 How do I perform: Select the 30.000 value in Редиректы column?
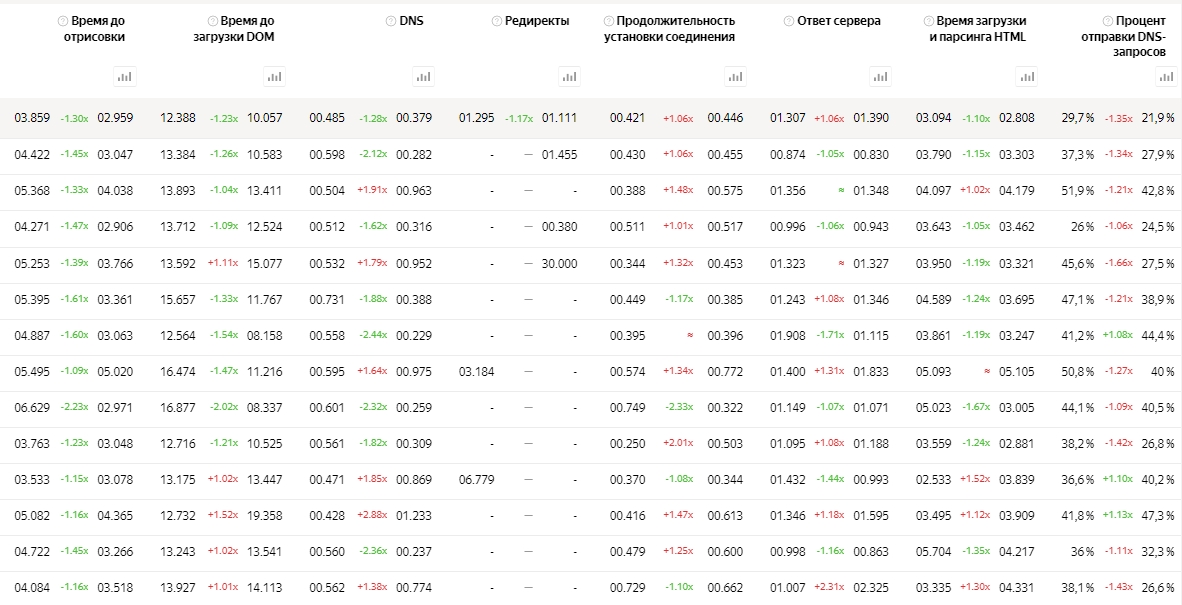coord(559,264)
